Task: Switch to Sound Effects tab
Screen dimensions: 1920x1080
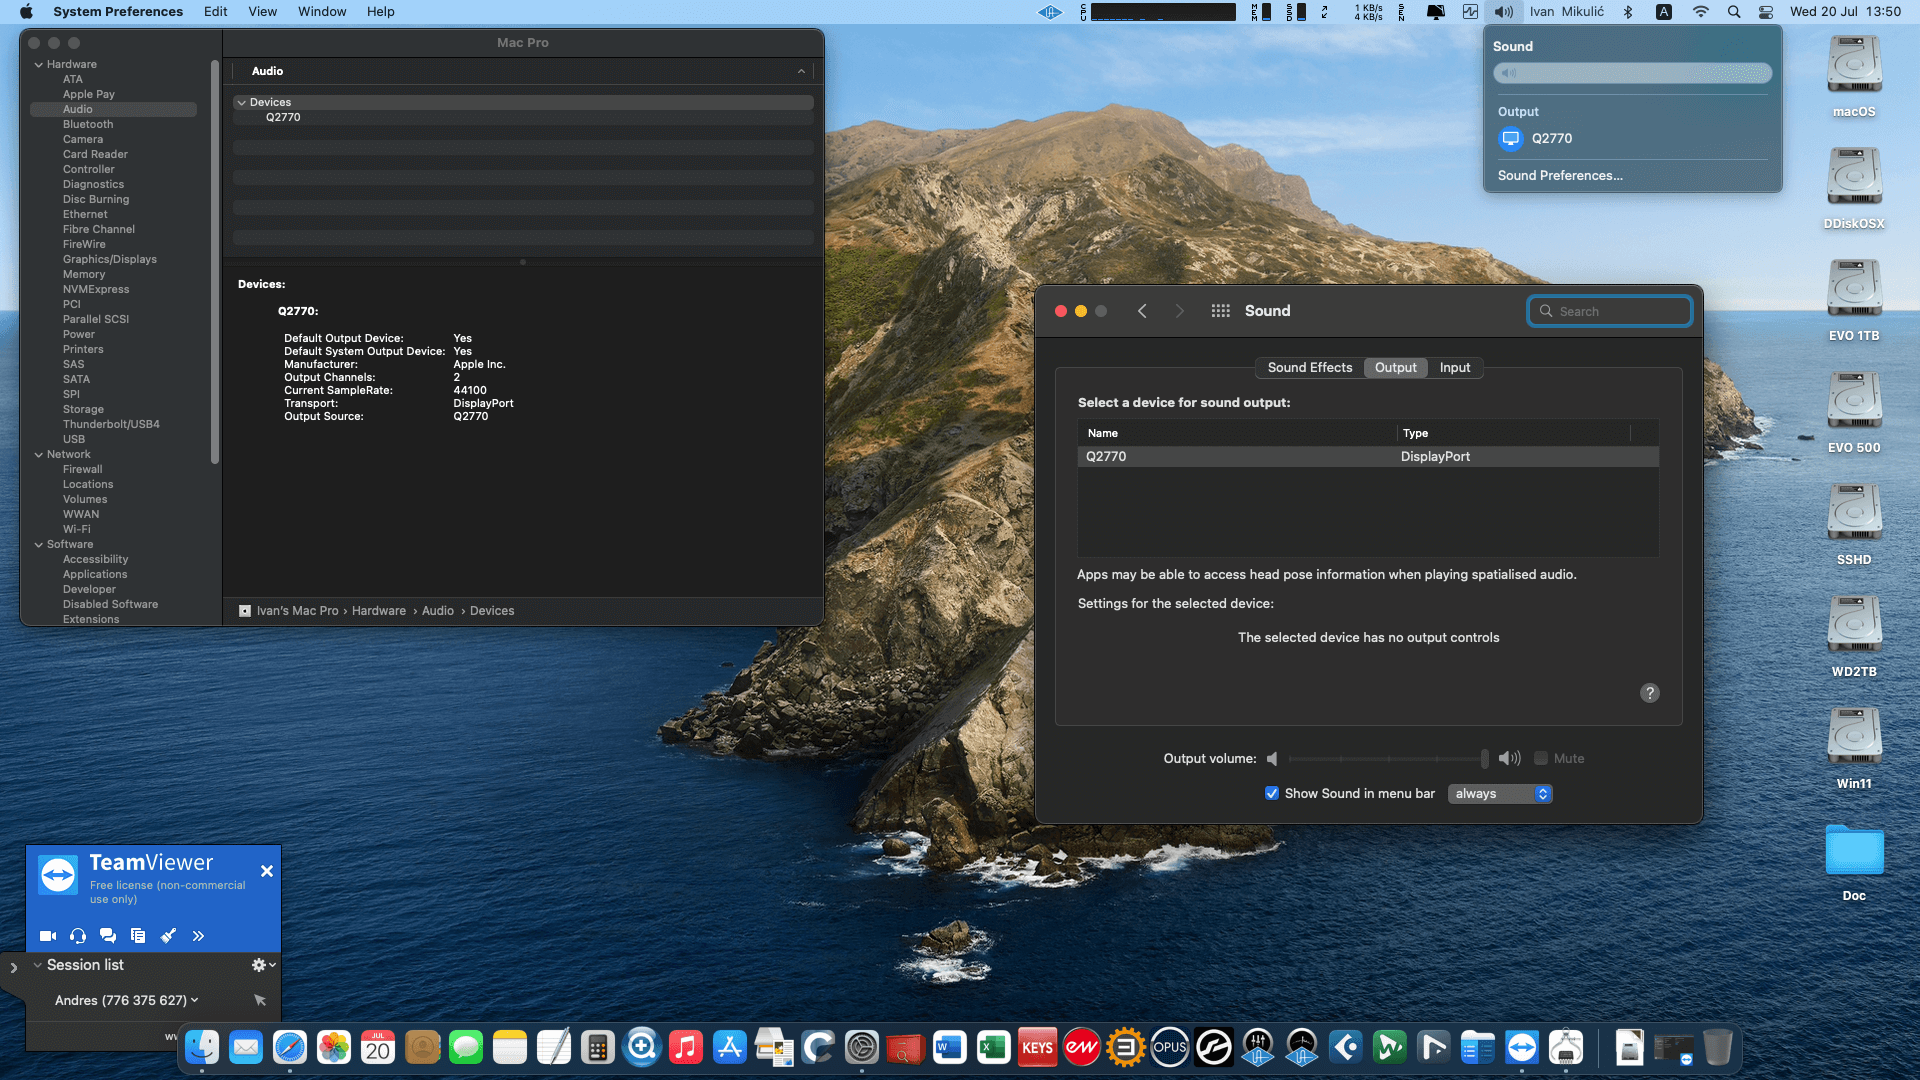Action: tap(1309, 368)
